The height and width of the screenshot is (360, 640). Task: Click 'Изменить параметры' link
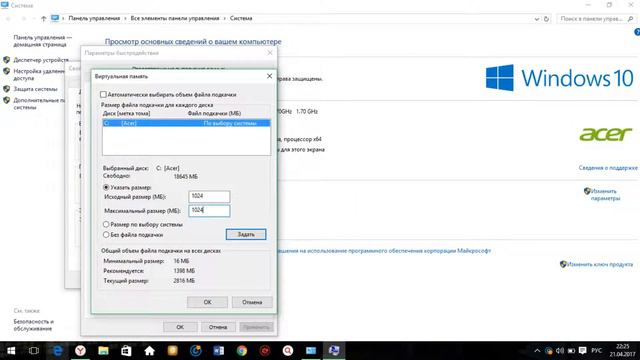605,195
